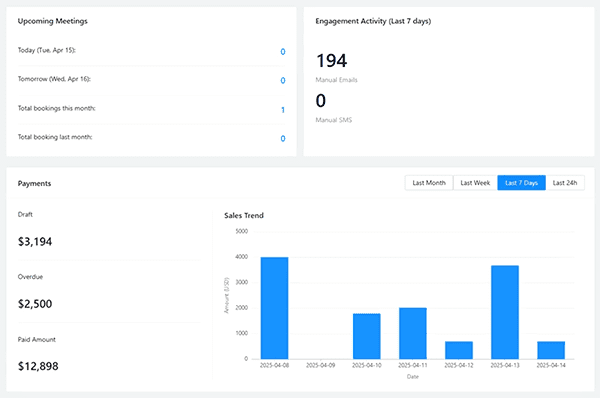
Task: Click the Tomorrow (Wed, Apr 16) label
Action: (x=54, y=79)
